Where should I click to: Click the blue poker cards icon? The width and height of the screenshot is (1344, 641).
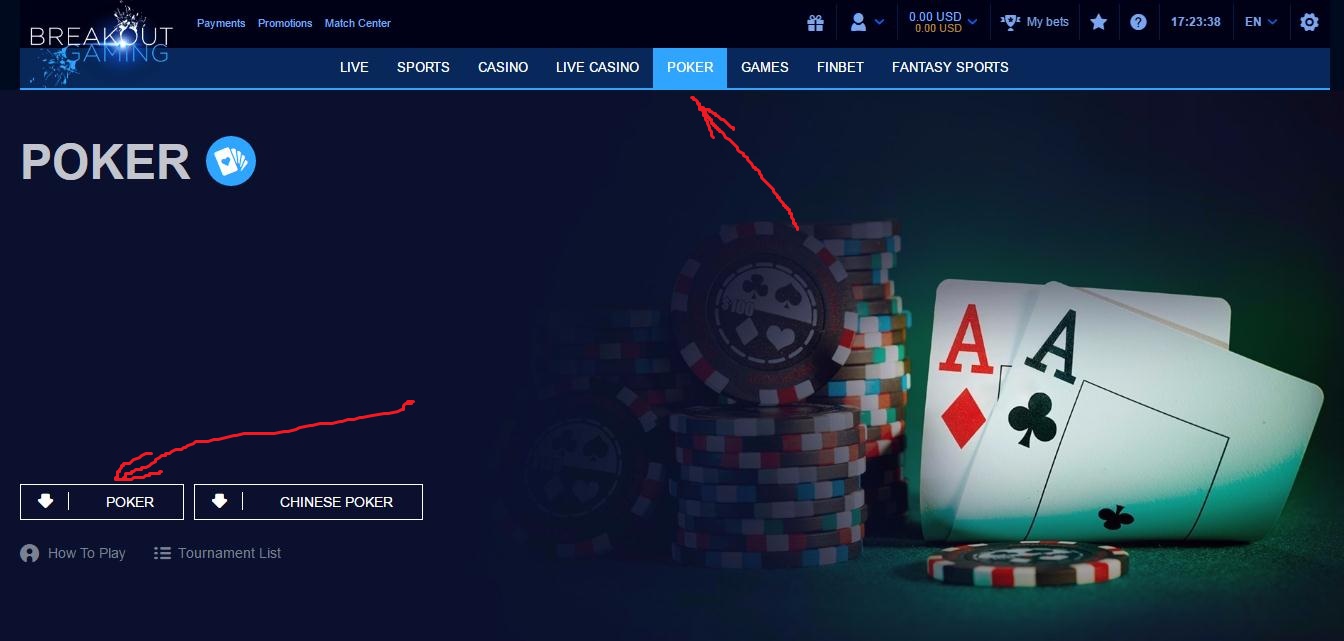(231, 161)
